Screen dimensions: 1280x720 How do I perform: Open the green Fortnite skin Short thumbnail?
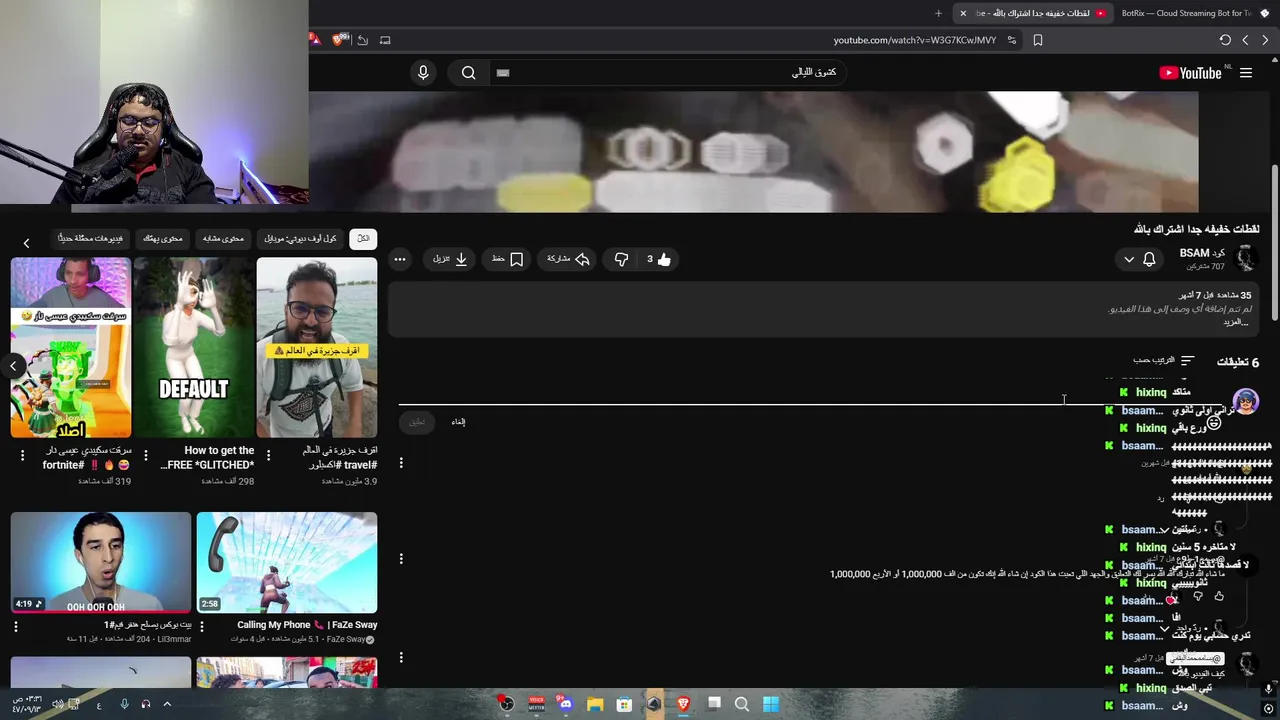pos(70,348)
